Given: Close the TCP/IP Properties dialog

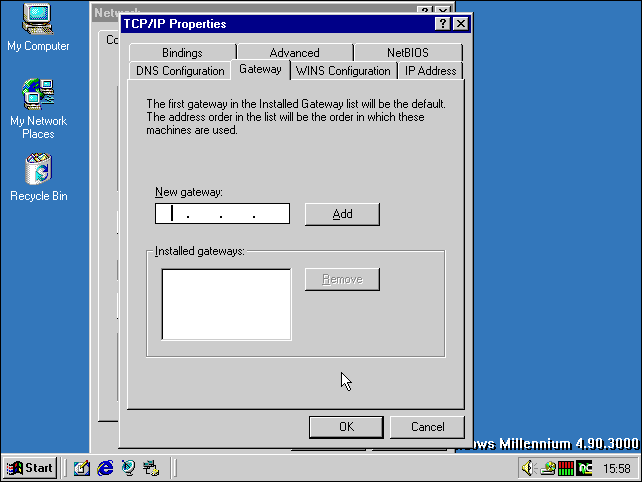Looking at the screenshot, I should [x=461, y=24].
